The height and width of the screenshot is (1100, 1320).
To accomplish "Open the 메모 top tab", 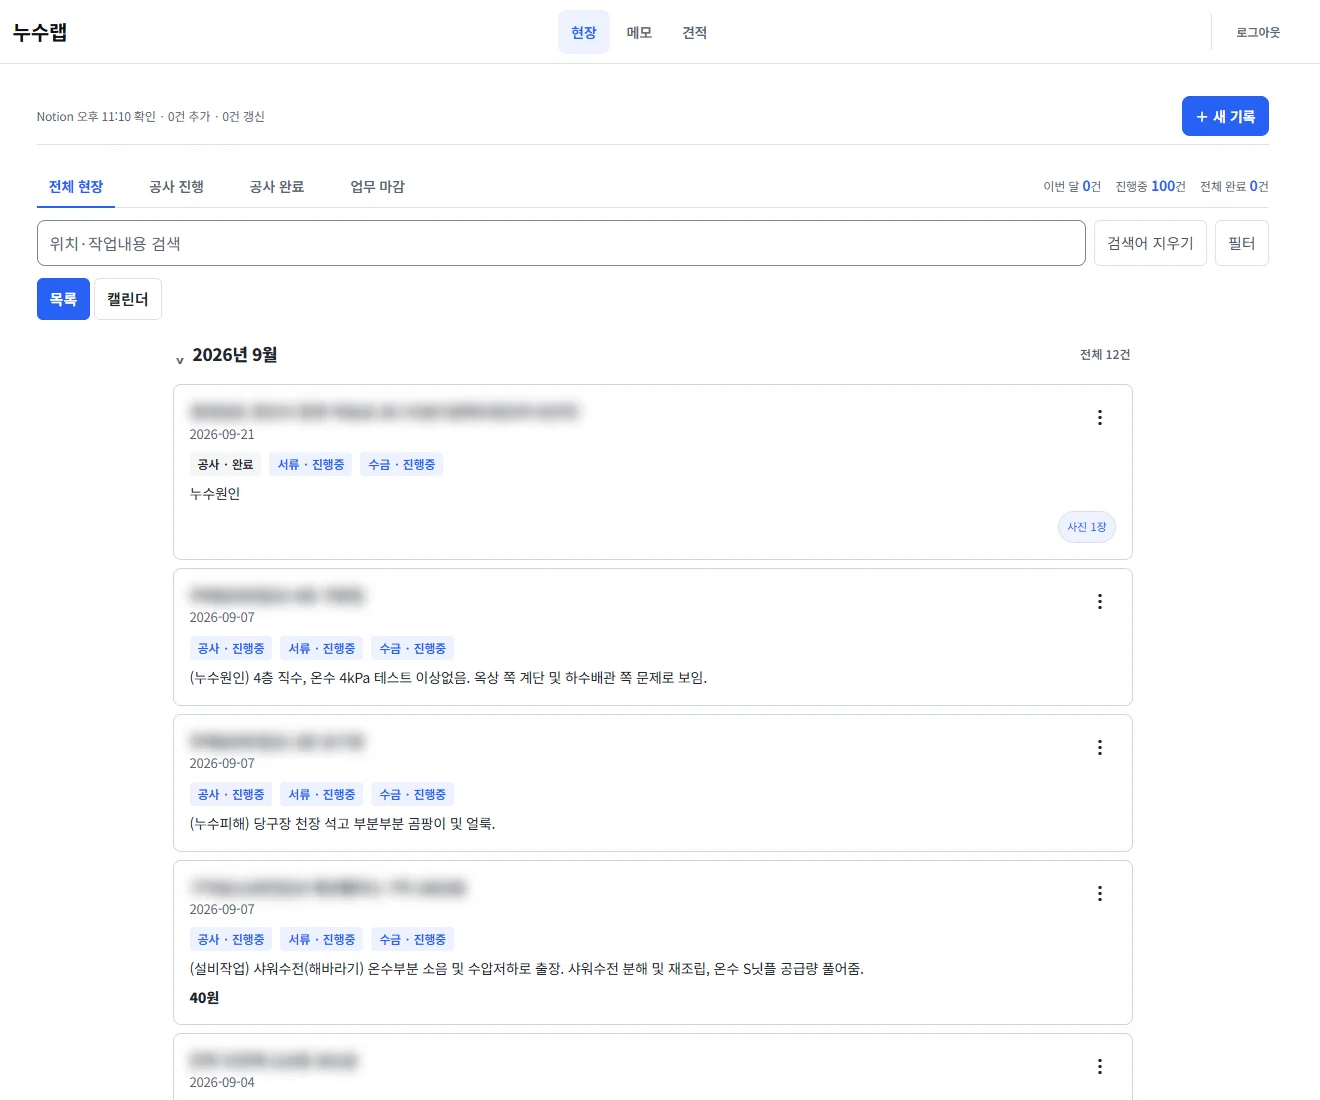I will click(639, 32).
